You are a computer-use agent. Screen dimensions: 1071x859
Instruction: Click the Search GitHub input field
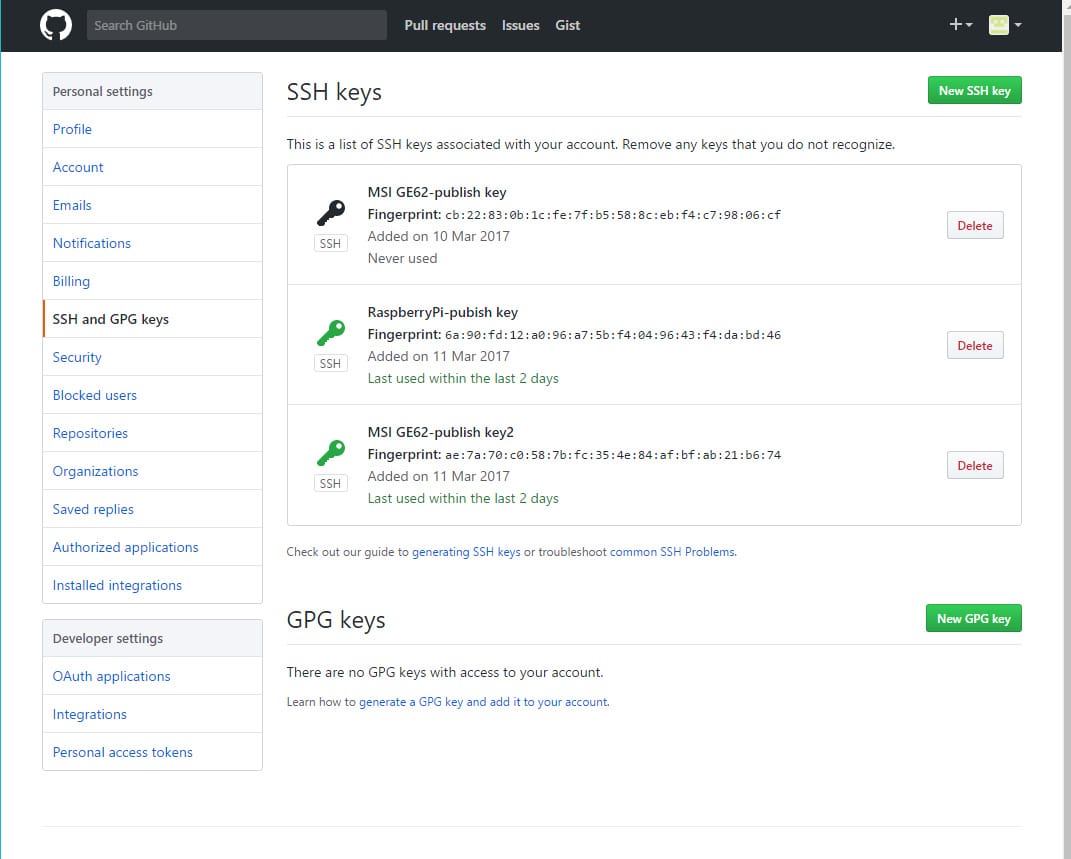click(x=236, y=24)
